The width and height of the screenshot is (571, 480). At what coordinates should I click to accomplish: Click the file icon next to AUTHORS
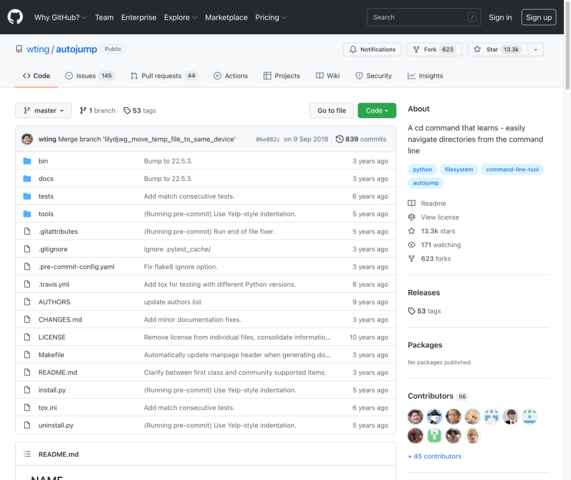27,302
